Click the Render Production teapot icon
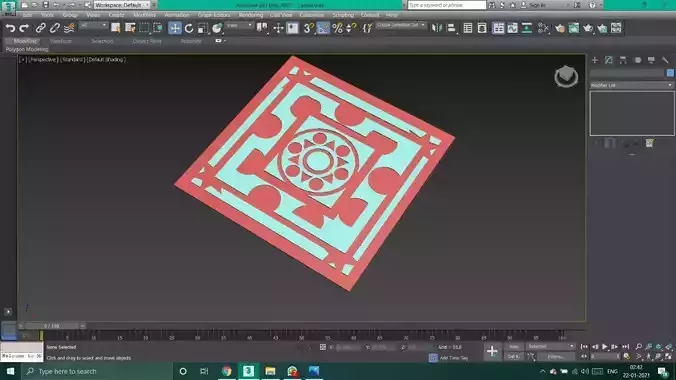 (588, 28)
